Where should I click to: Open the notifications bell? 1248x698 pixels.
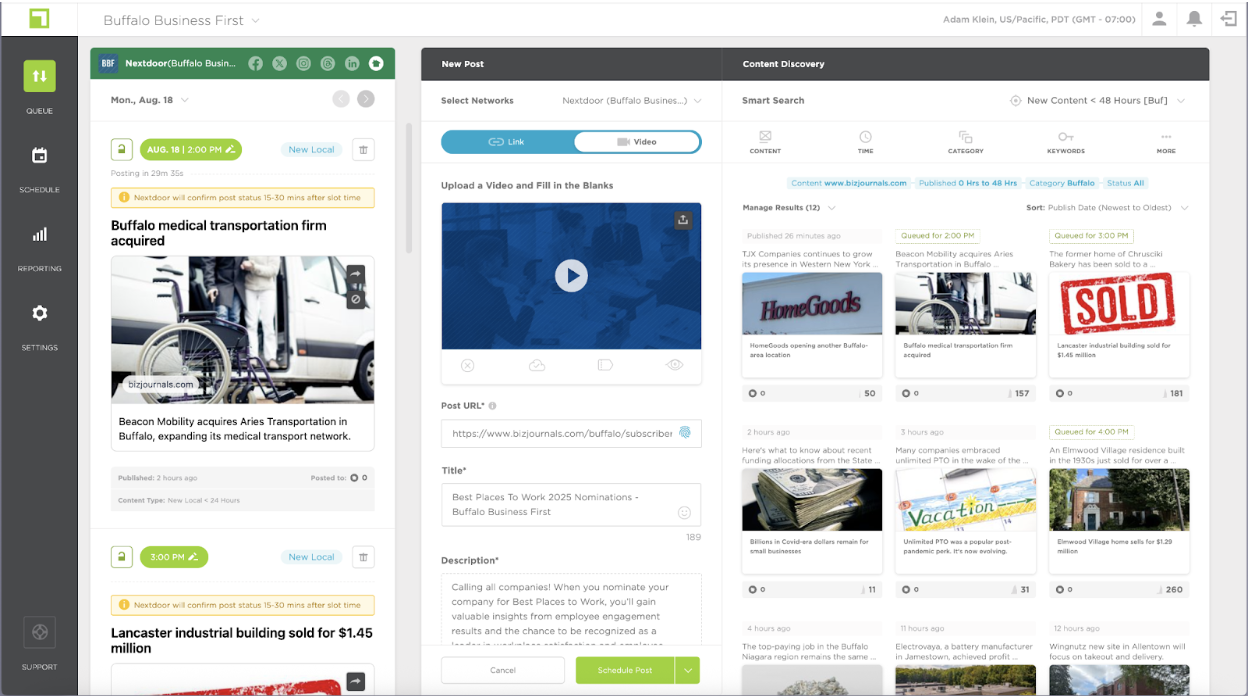(1194, 19)
